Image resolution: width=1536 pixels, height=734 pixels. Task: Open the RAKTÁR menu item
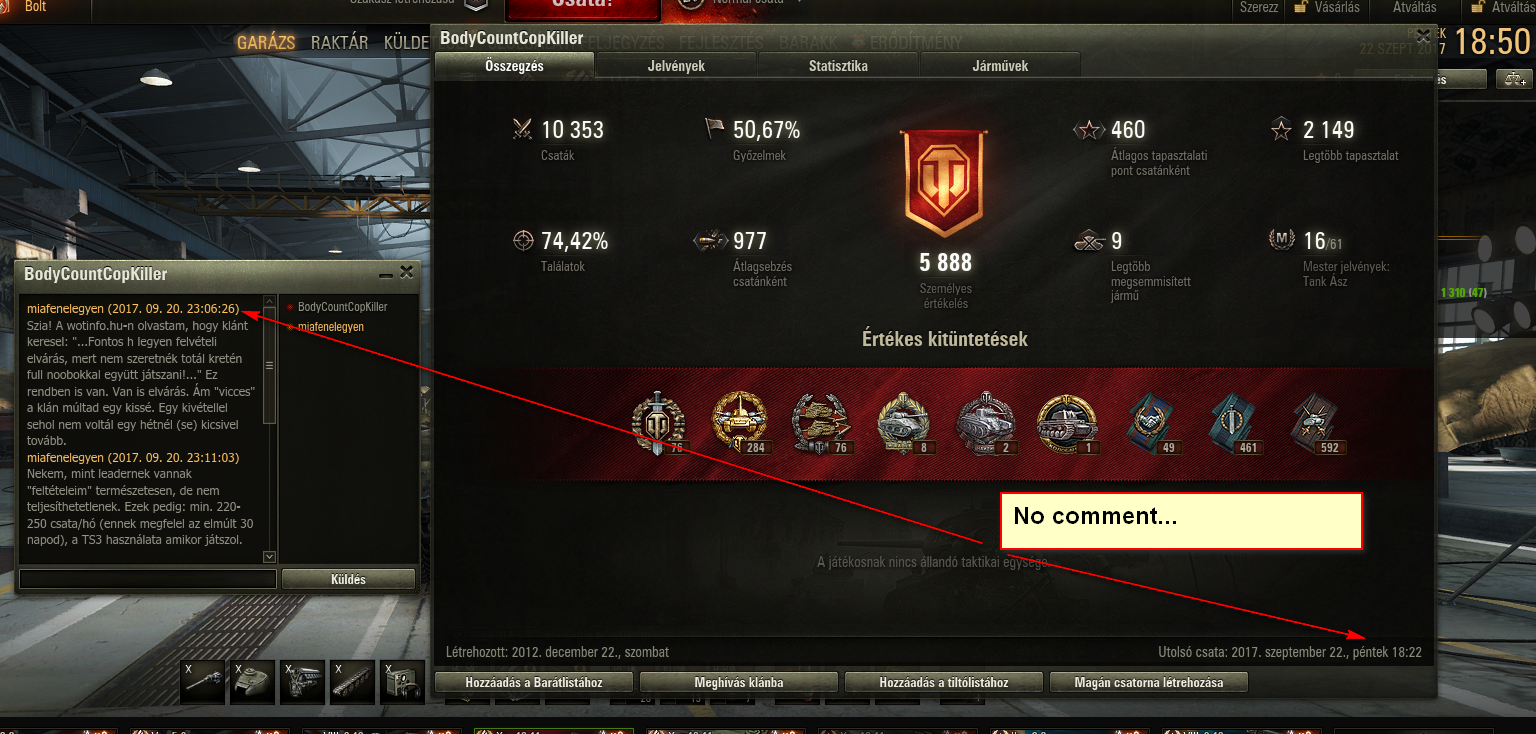pyautogui.click(x=340, y=43)
